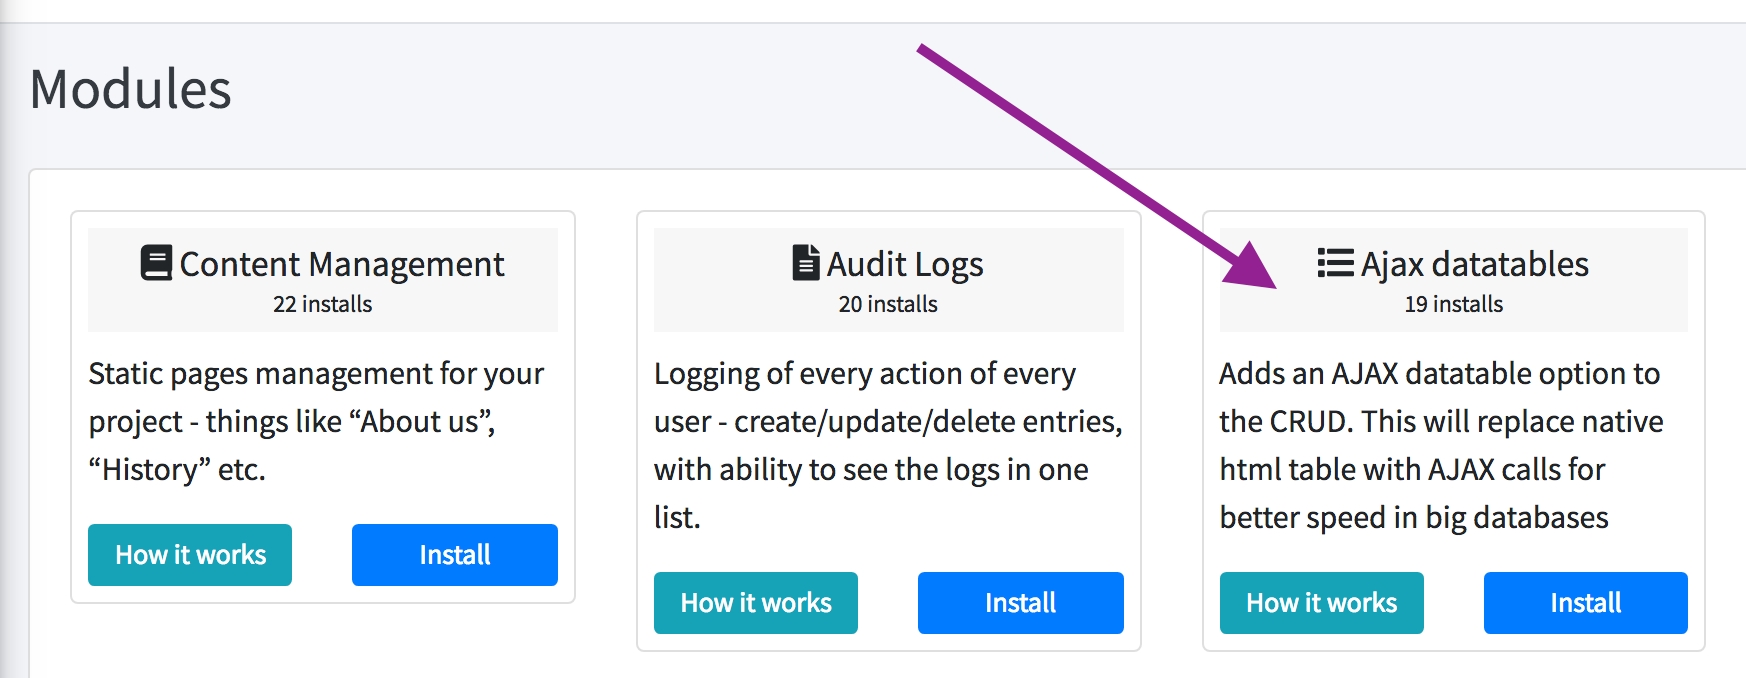Click the Audit Logs logging description text

coord(887,445)
